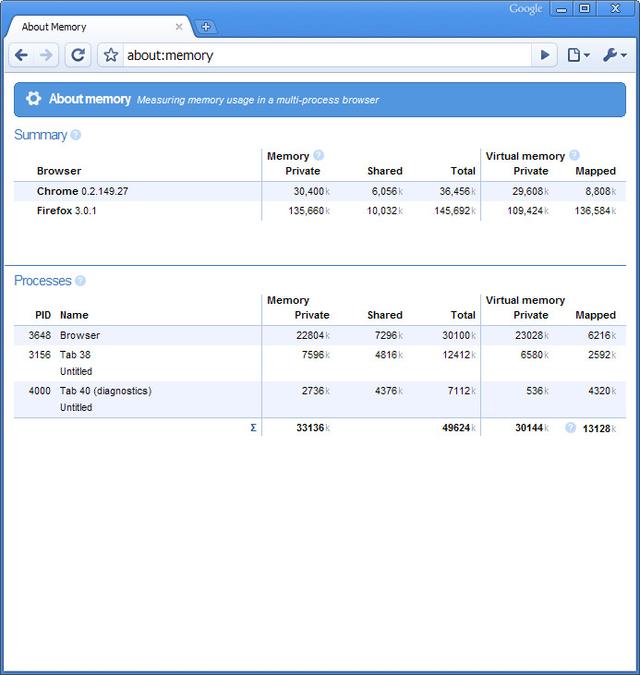Open the new tab plus button
Image resolution: width=640 pixels, height=675 pixels.
(x=205, y=27)
